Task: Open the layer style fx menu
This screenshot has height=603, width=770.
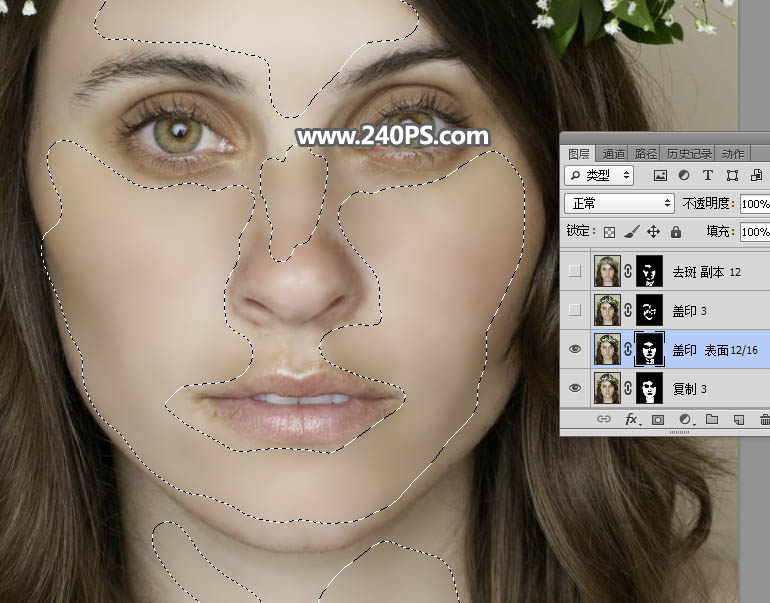Action: pyautogui.click(x=632, y=420)
